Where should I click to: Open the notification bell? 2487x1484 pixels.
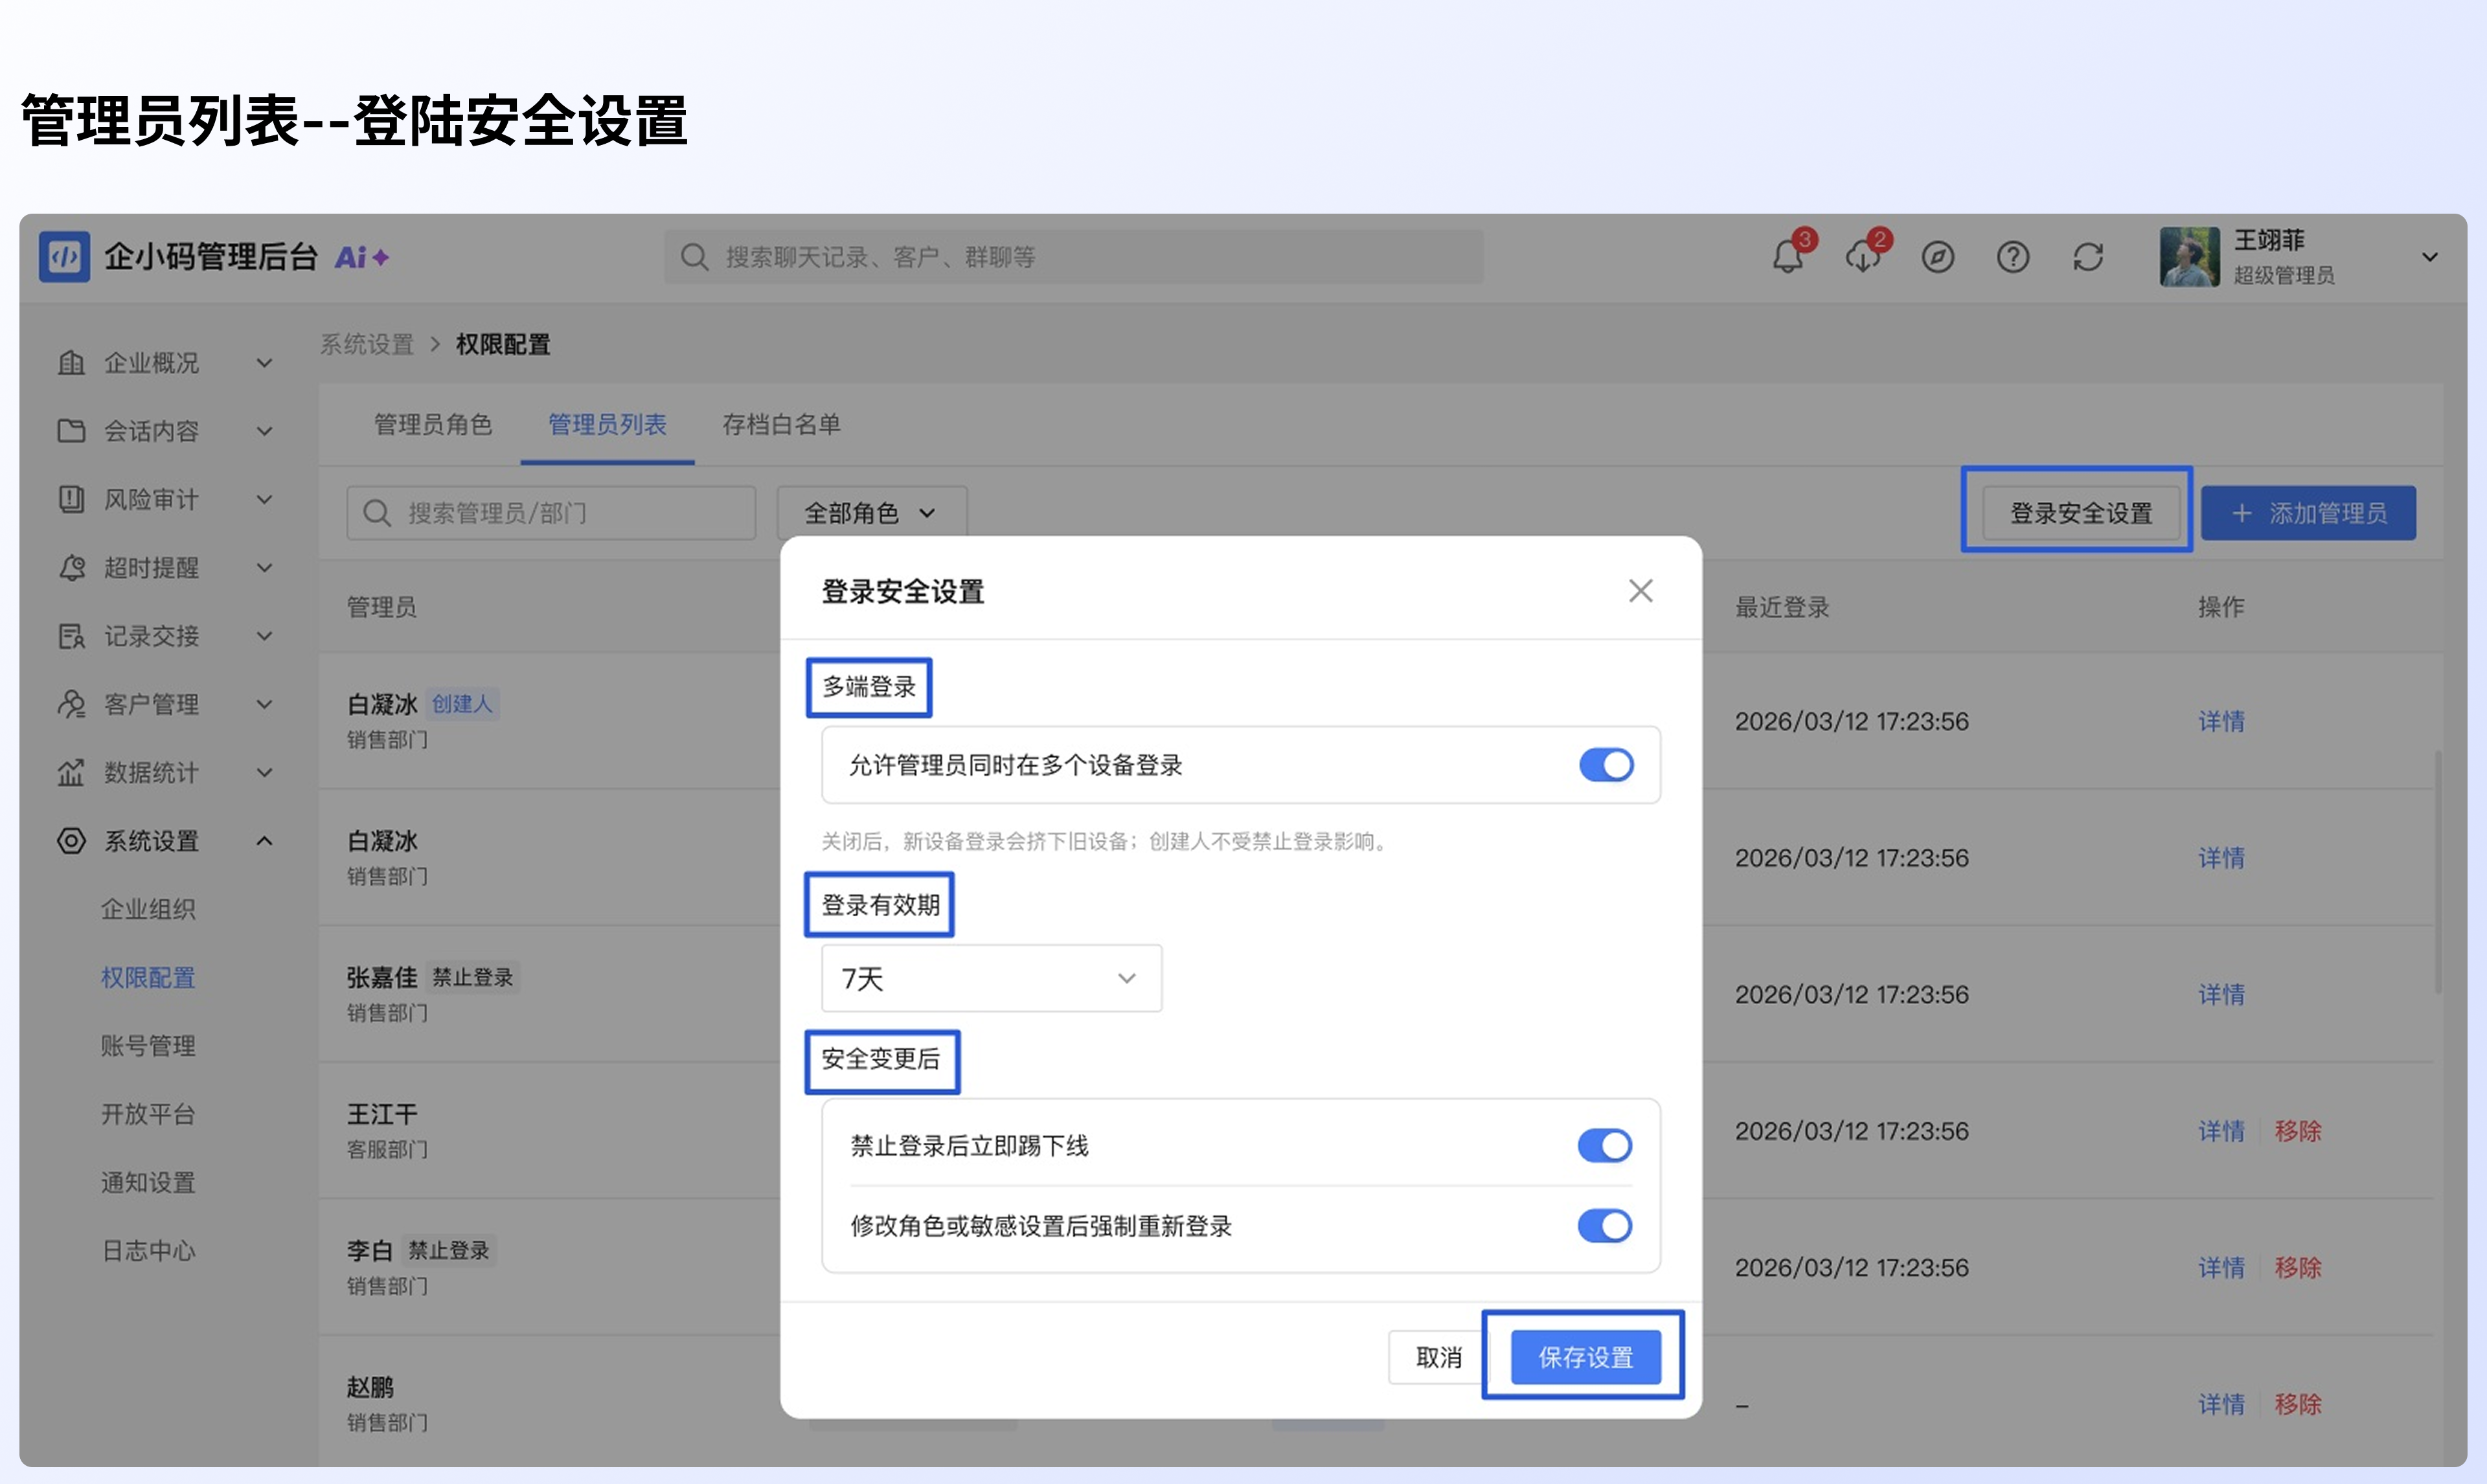pos(1788,257)
